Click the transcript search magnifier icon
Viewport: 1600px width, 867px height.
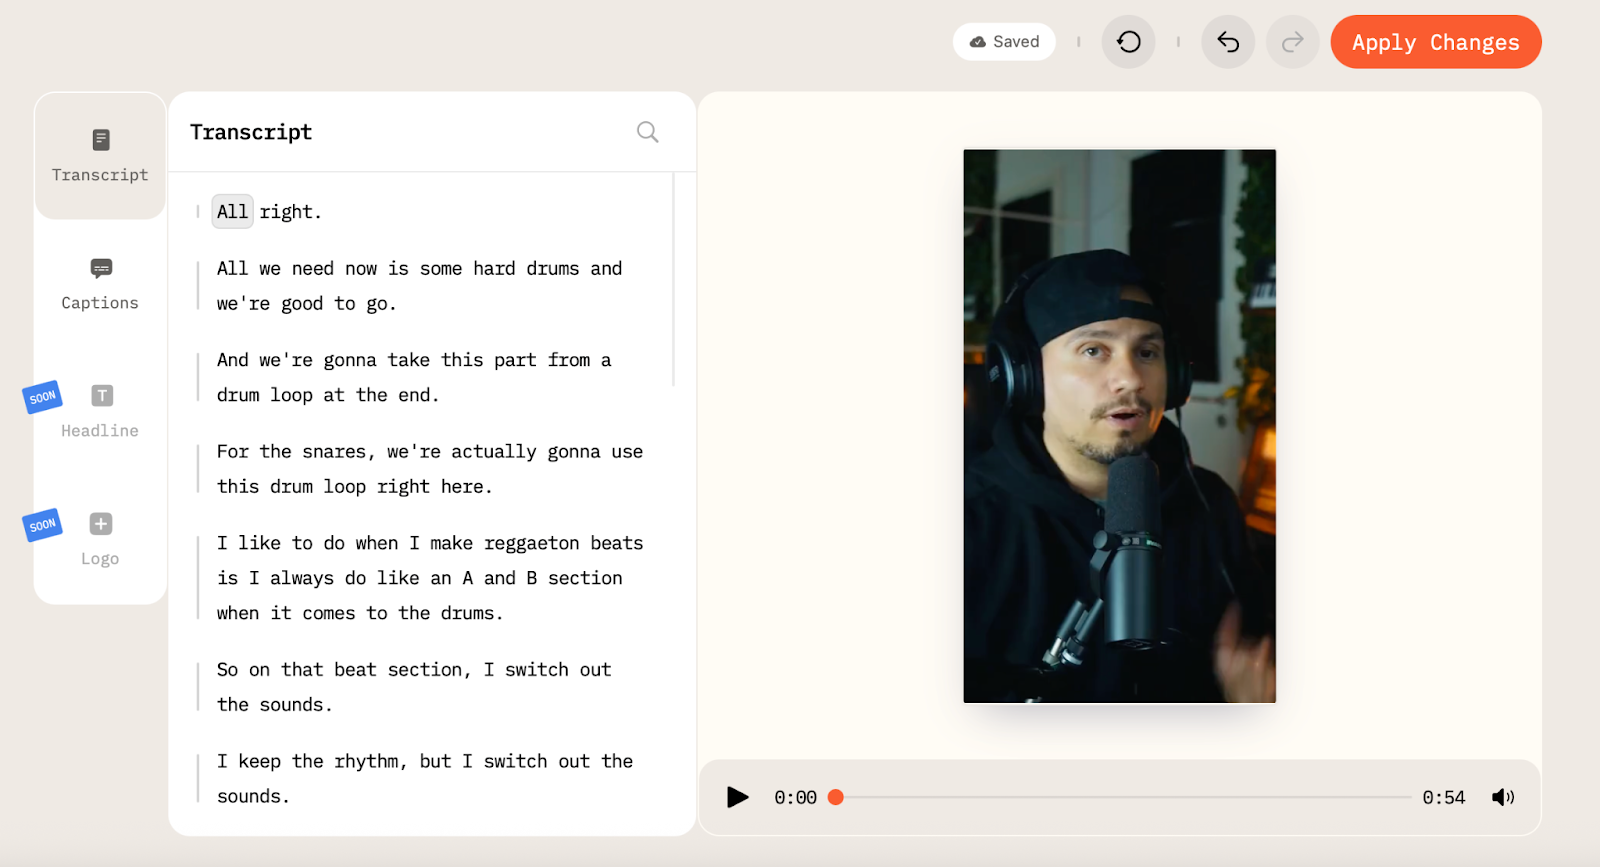click(648, 132)
